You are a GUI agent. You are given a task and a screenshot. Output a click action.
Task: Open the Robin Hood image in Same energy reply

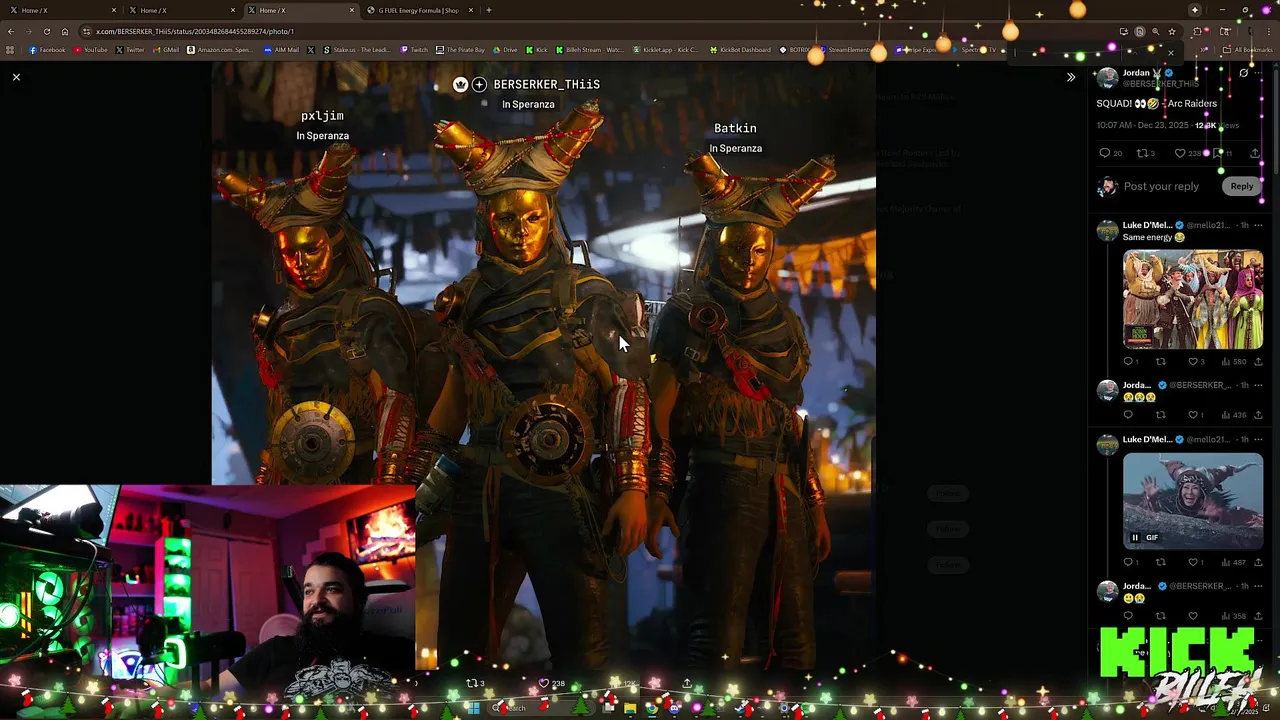[x=1193, y=299]
